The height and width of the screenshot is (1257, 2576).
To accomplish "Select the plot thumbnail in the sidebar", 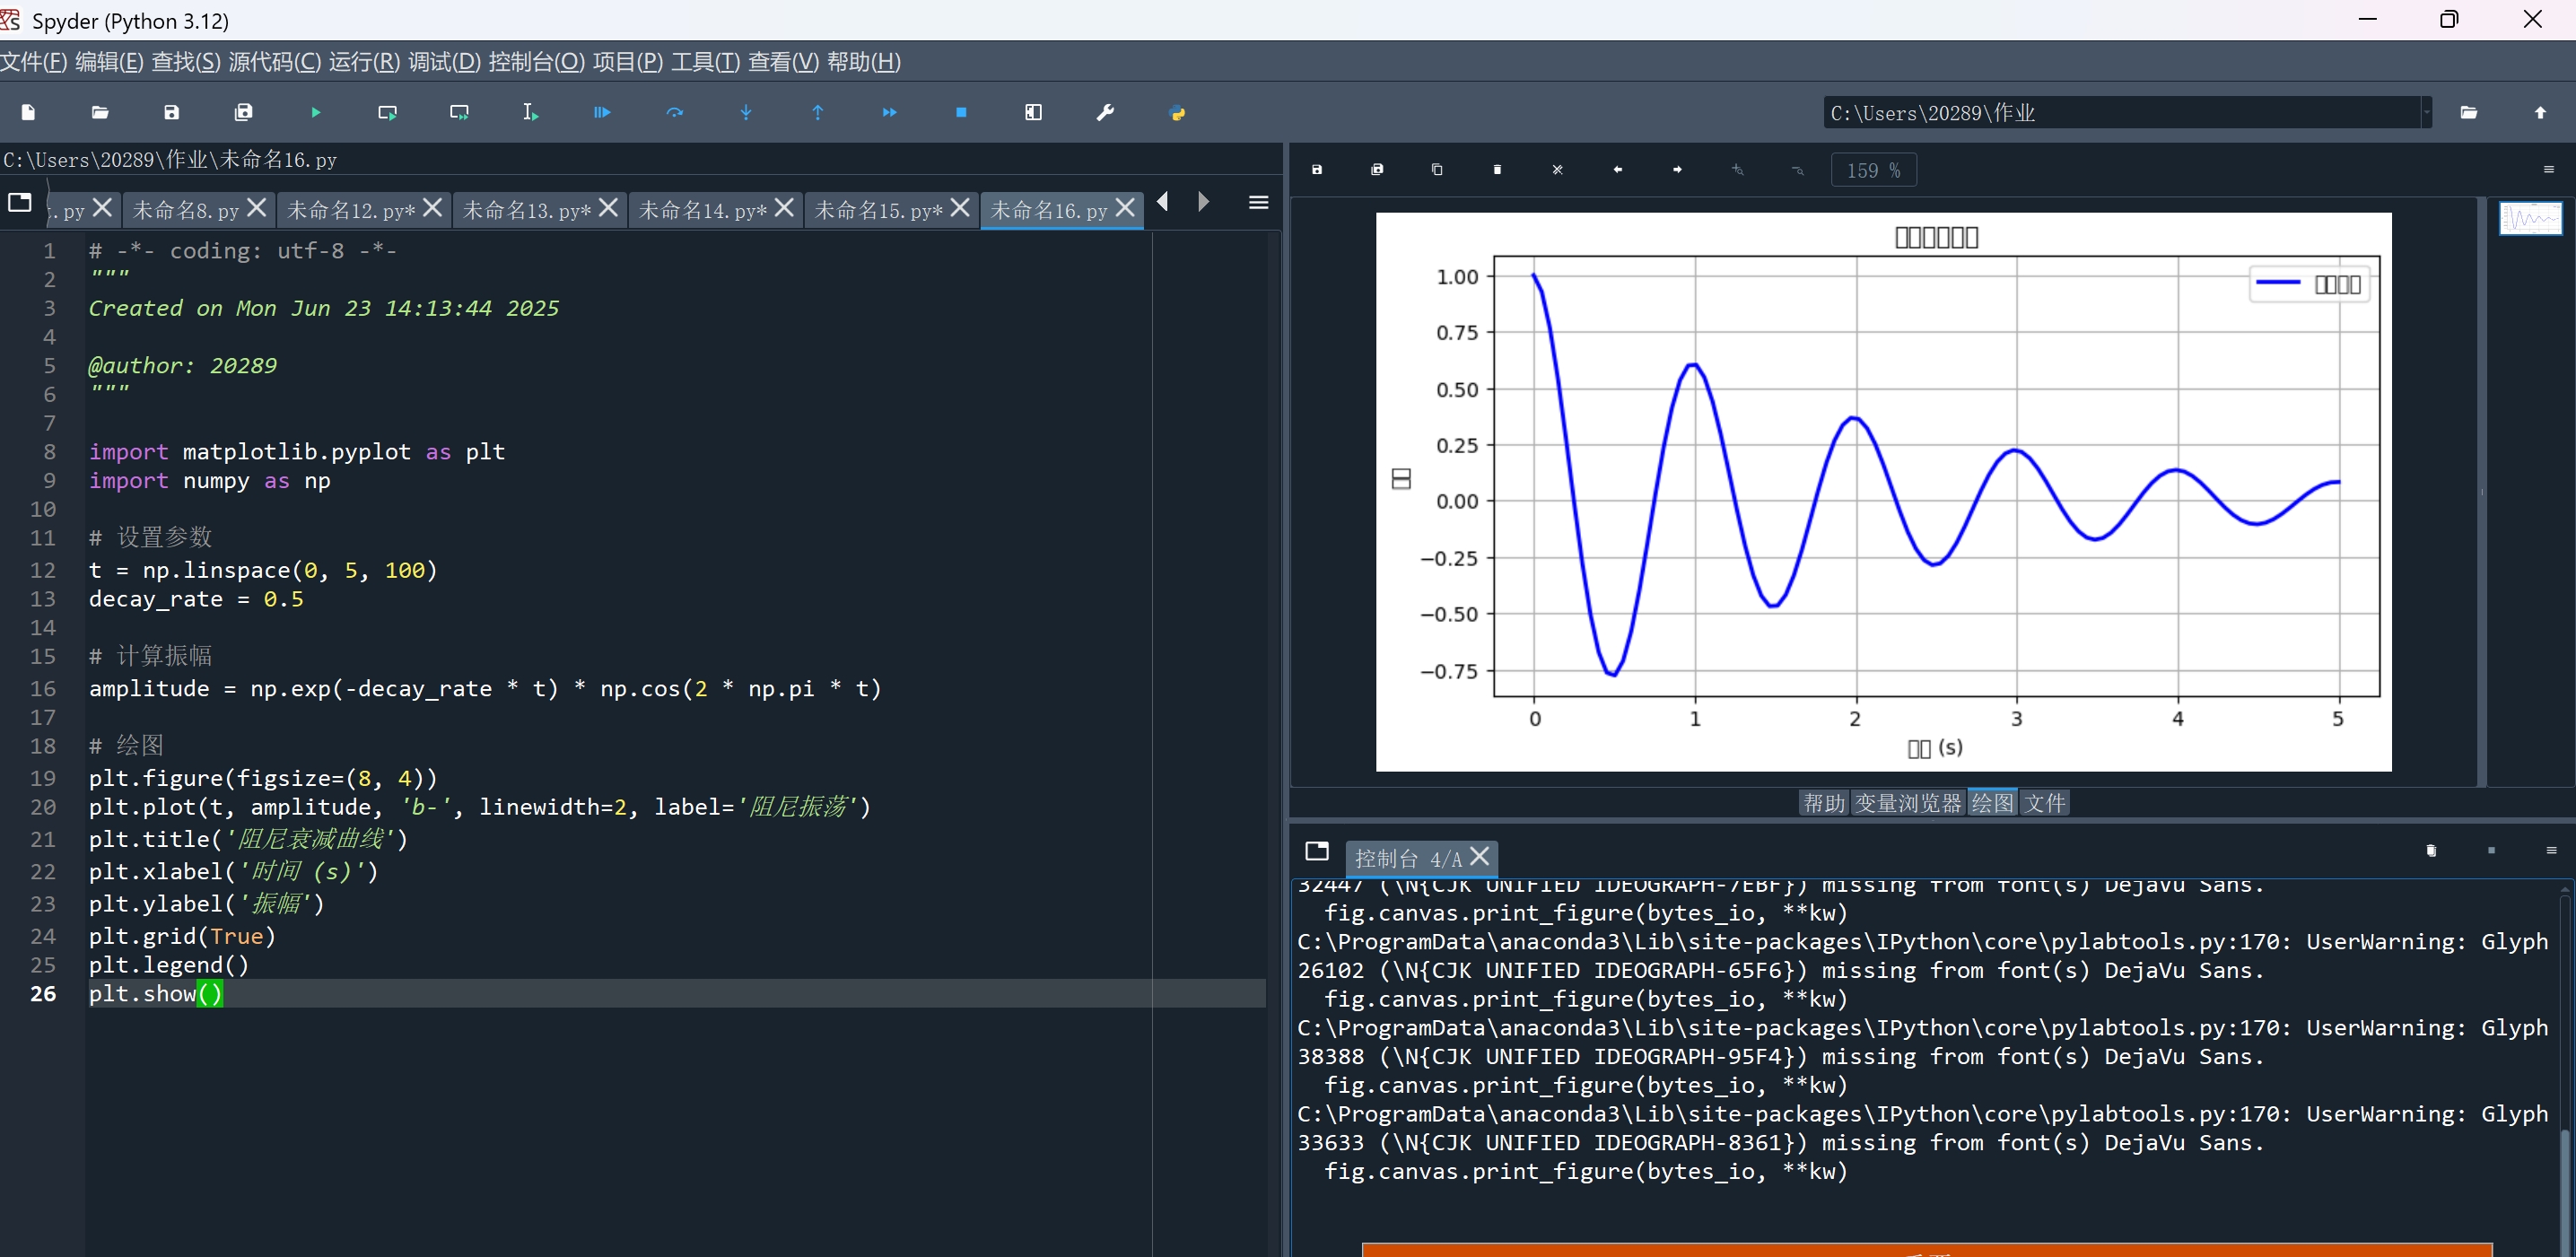I will coord(2530,218).
